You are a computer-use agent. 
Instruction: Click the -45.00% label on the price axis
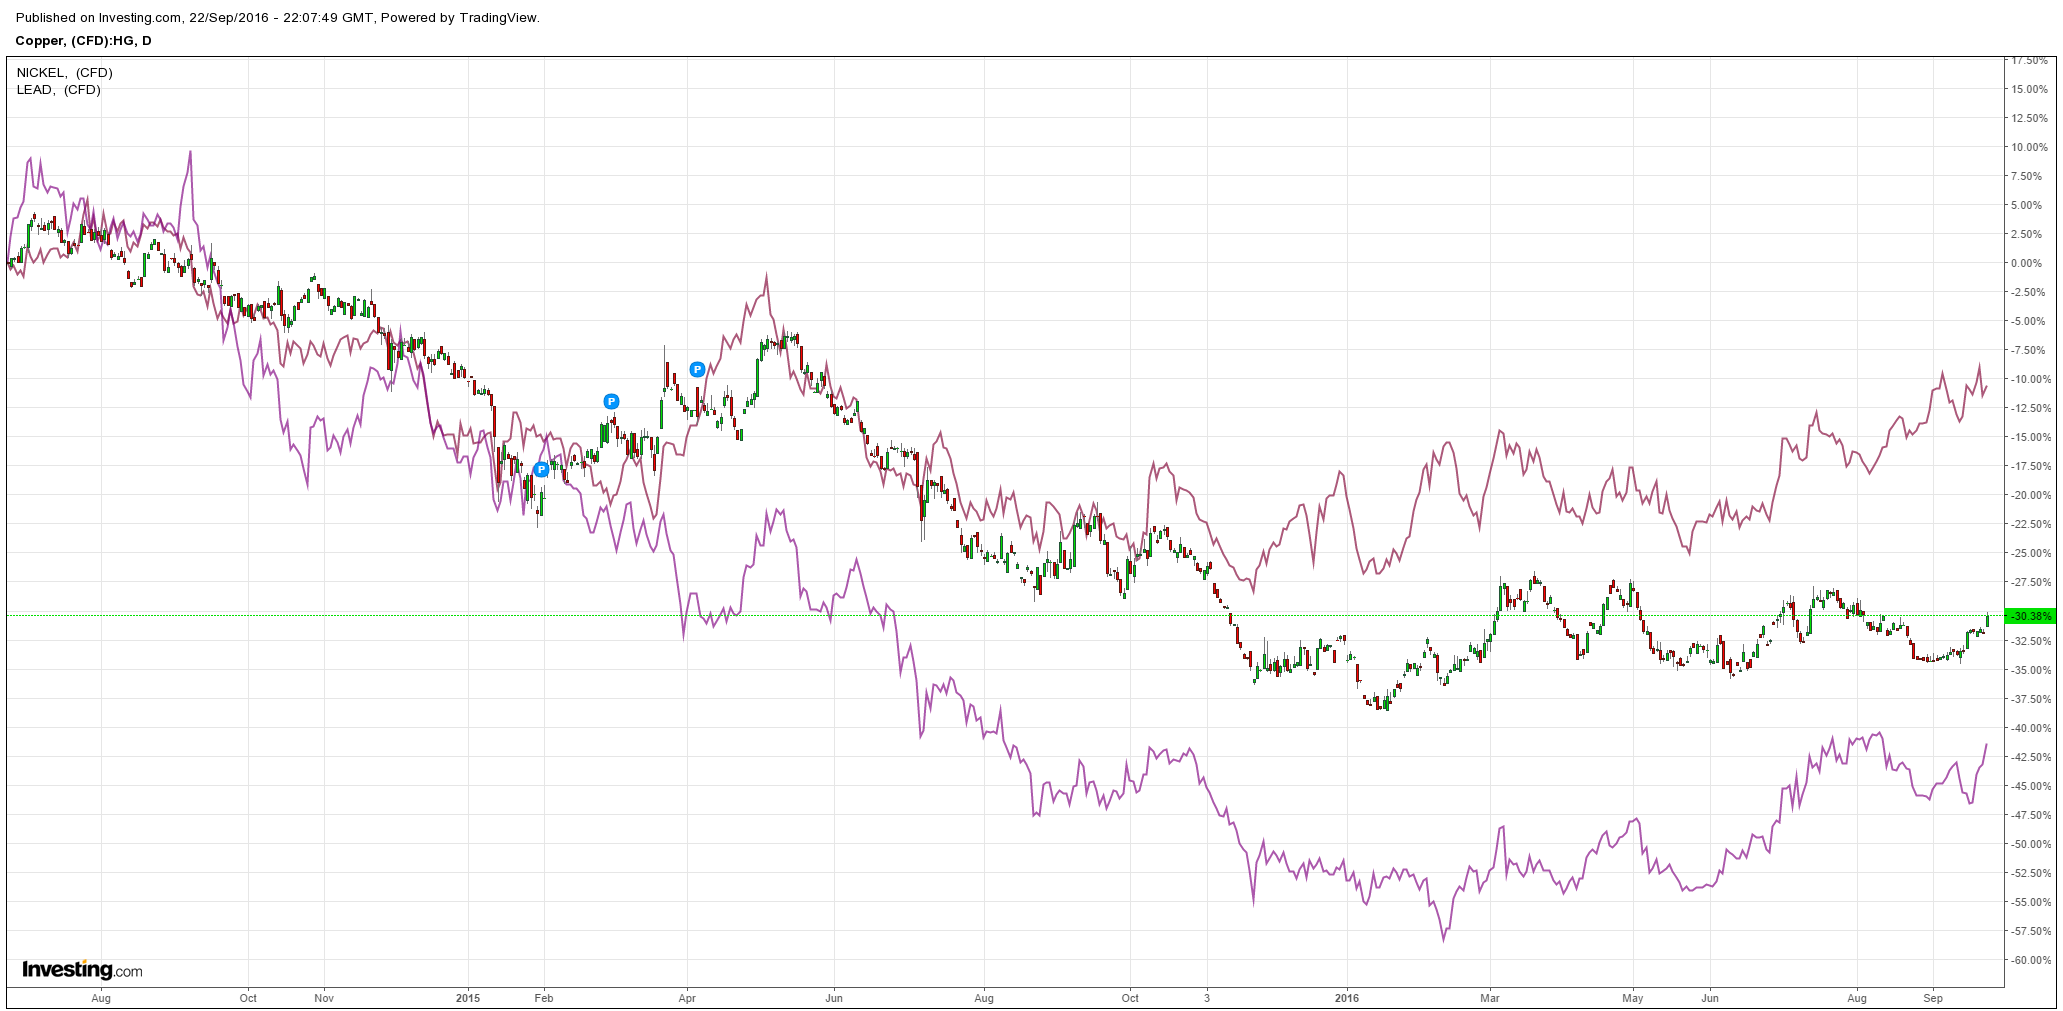coord(2029,786)
